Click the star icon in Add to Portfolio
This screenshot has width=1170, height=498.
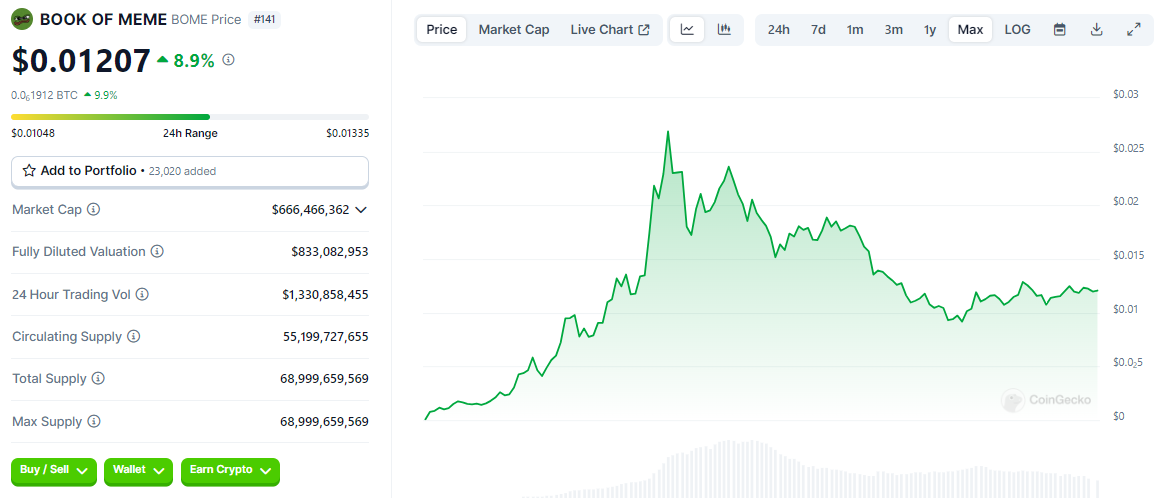click(29, 171)
